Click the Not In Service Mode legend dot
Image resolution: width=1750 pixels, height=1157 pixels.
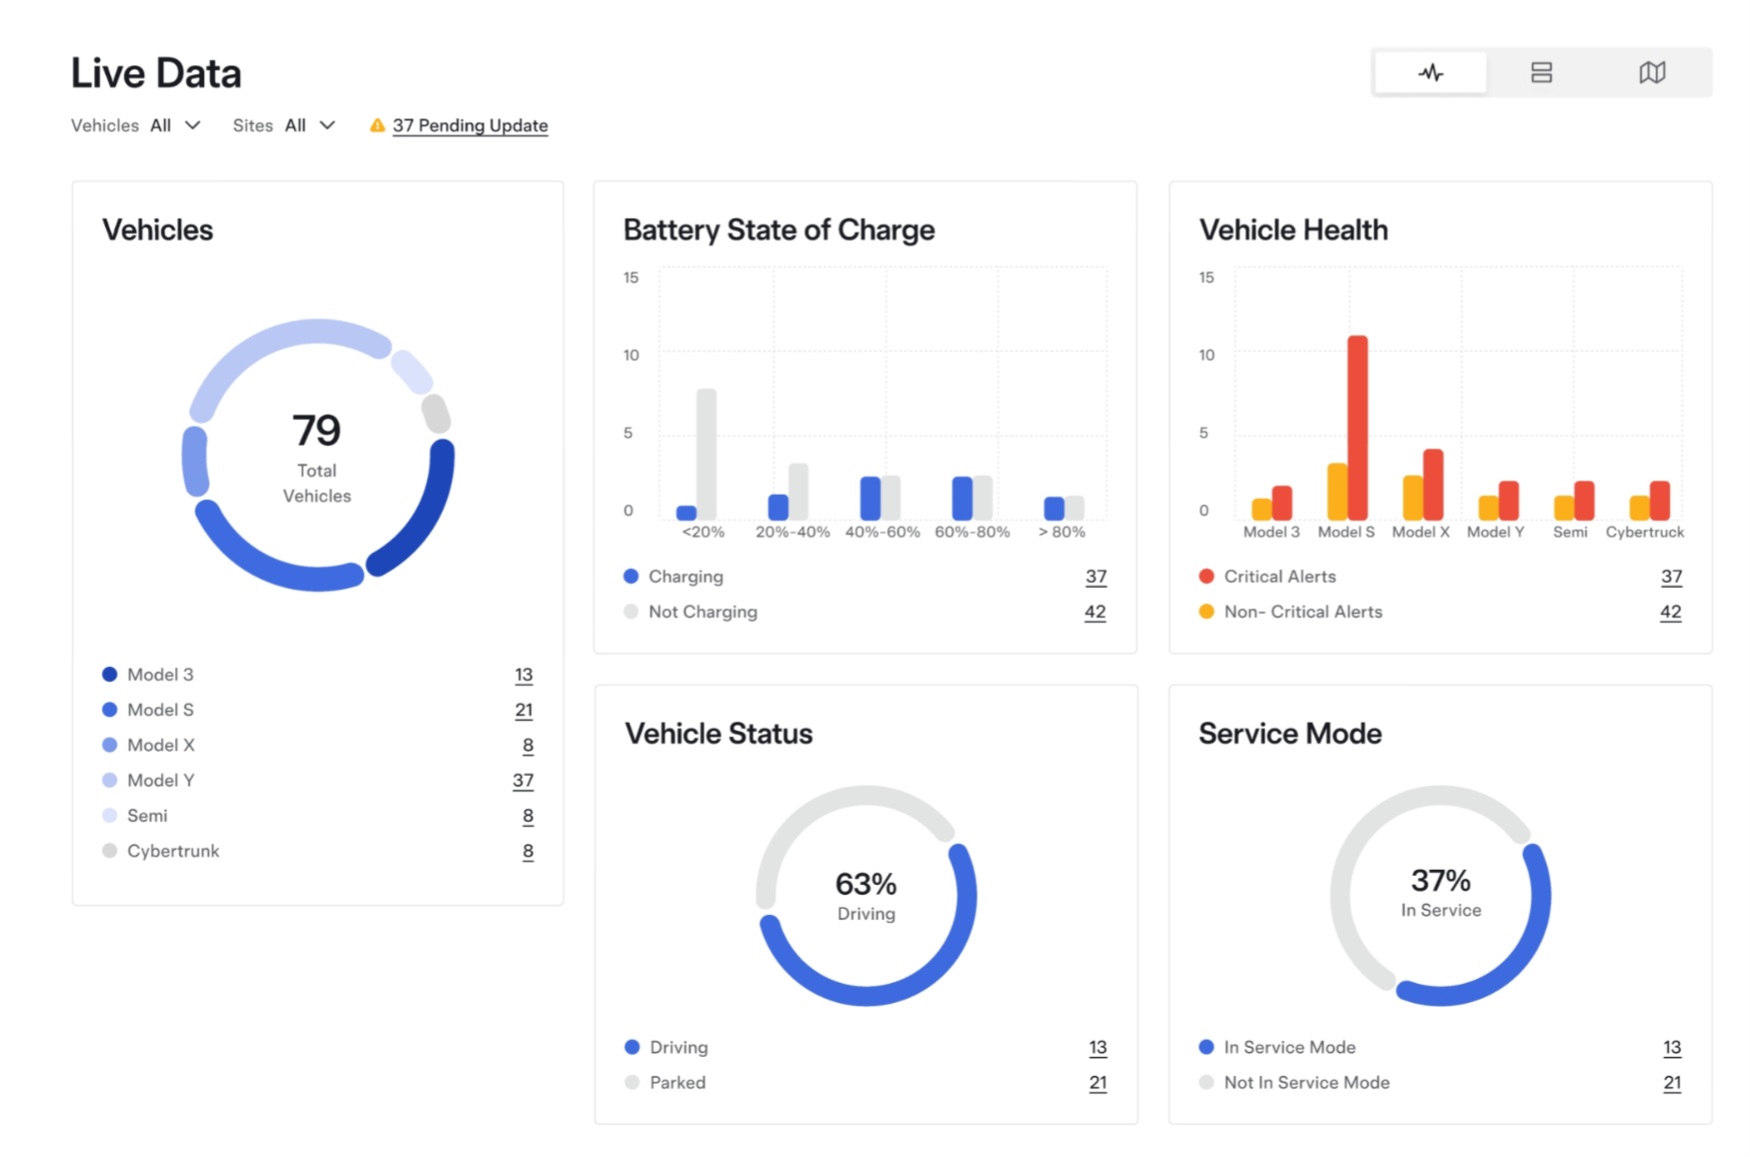1206,1083
